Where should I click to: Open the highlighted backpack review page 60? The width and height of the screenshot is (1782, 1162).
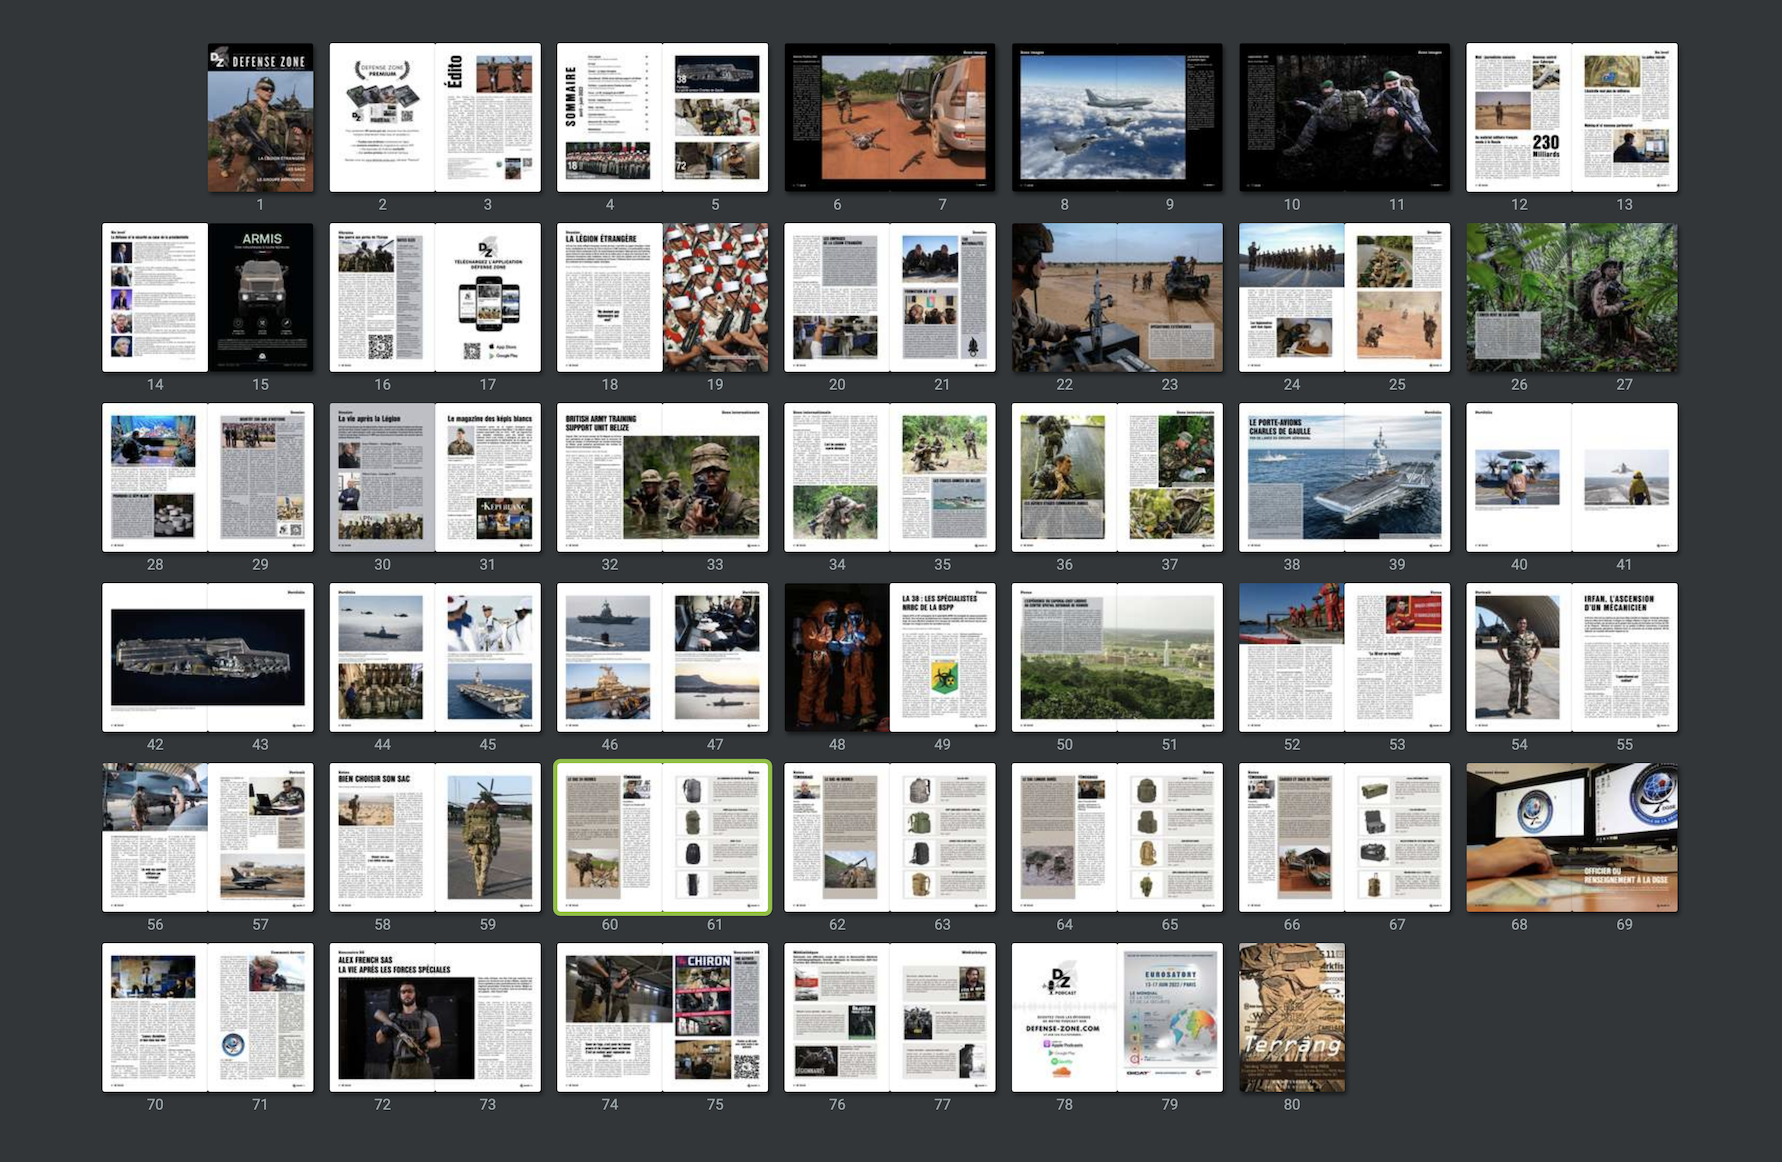(x=609, y=837)
